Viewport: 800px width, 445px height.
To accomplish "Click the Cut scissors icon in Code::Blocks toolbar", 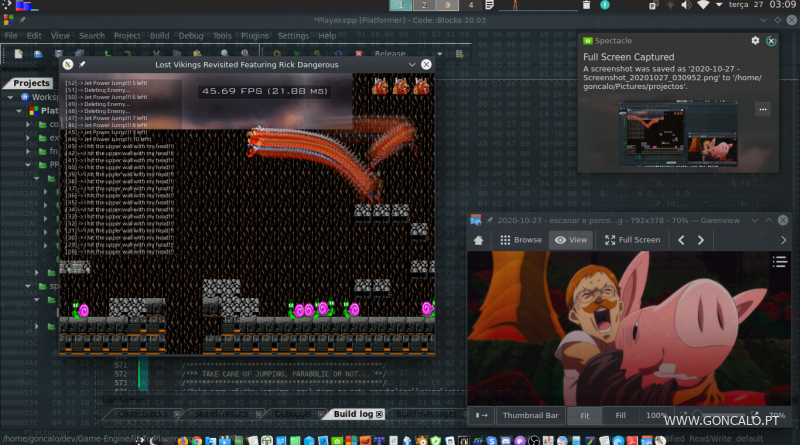I will point(156,54).
